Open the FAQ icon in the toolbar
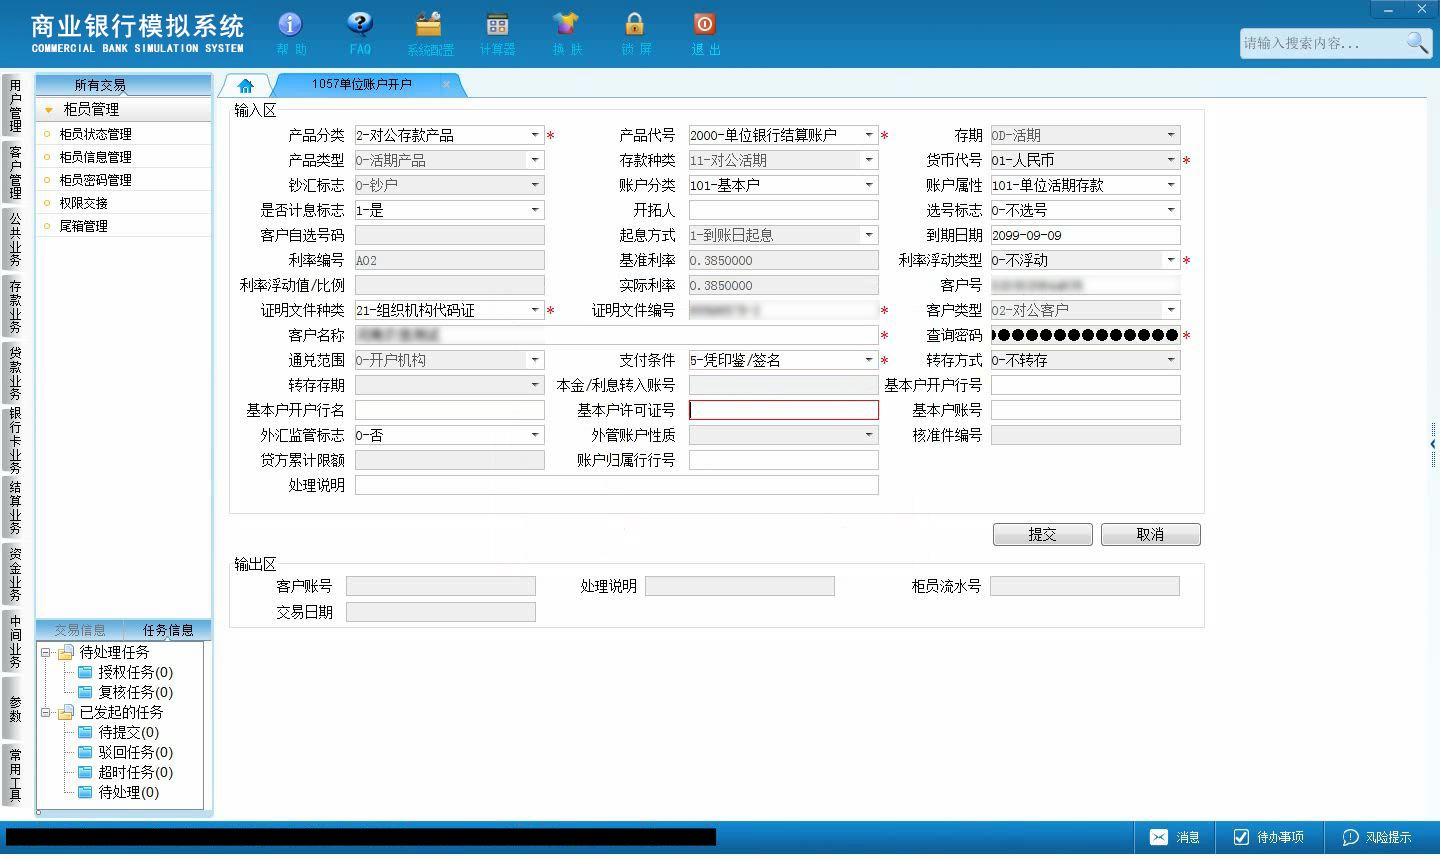This screenshot has width=1440, height=860. (360, 24)
